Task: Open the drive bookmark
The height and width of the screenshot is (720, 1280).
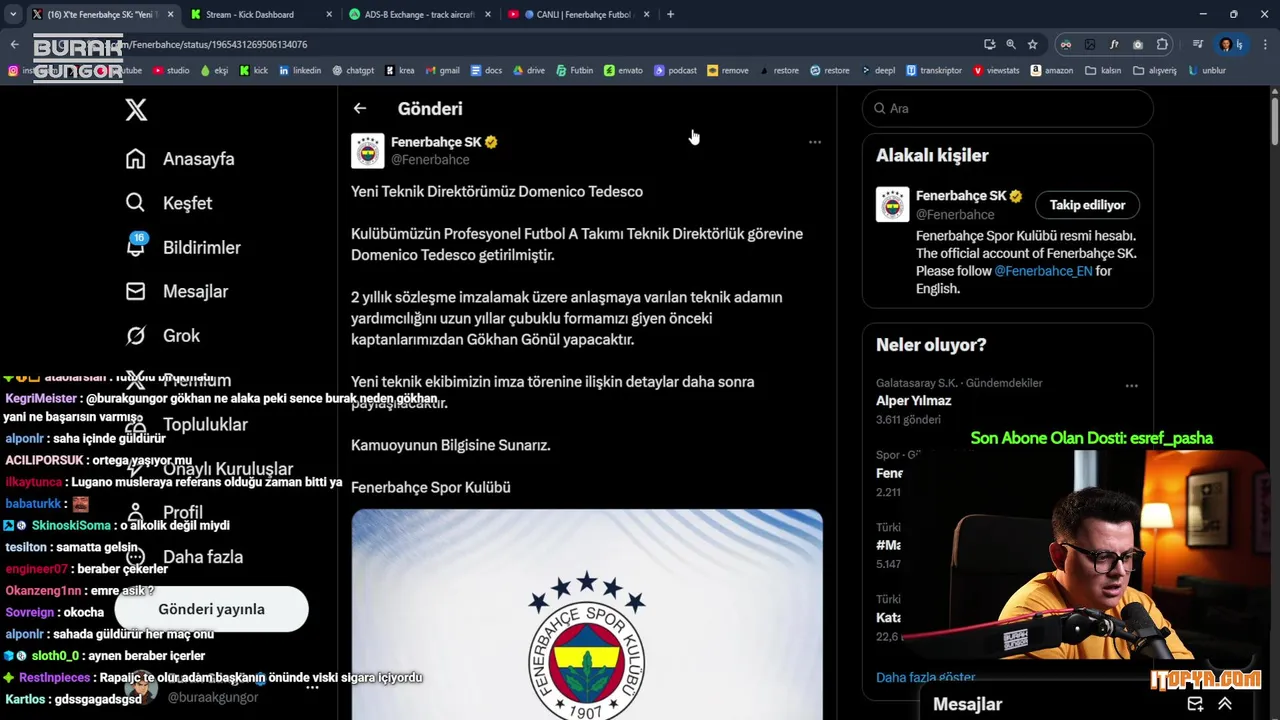Action: 529,71
